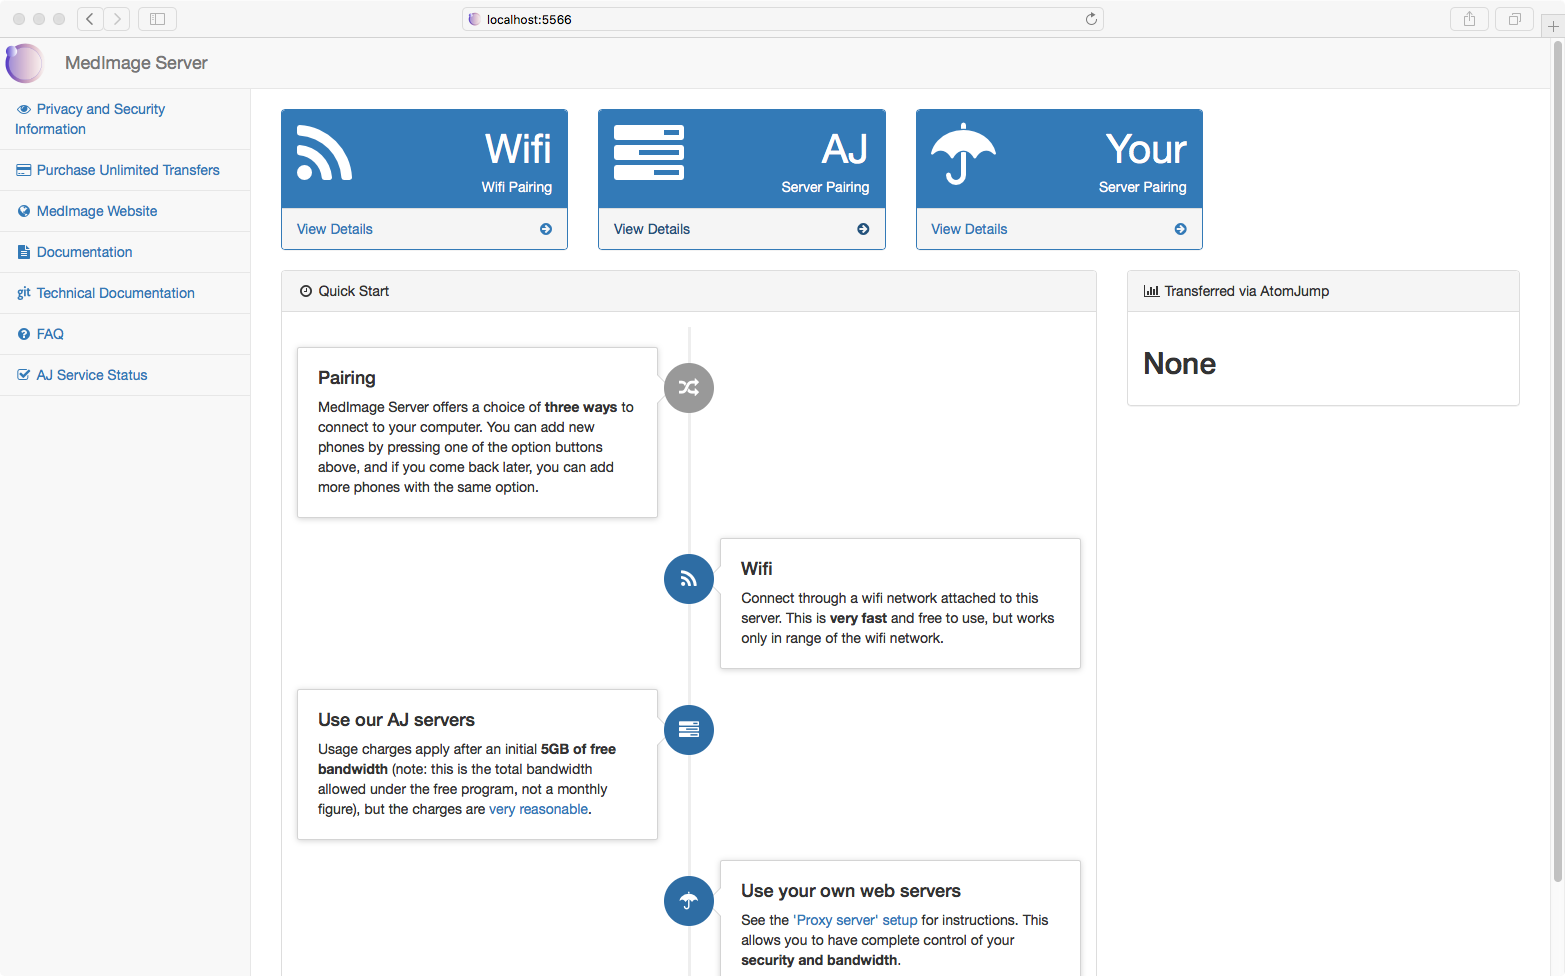Viewport: 1565px width, 976px height.
Task: Click the 'Use your own web servers' heading
Action: (x=851, y=891)
